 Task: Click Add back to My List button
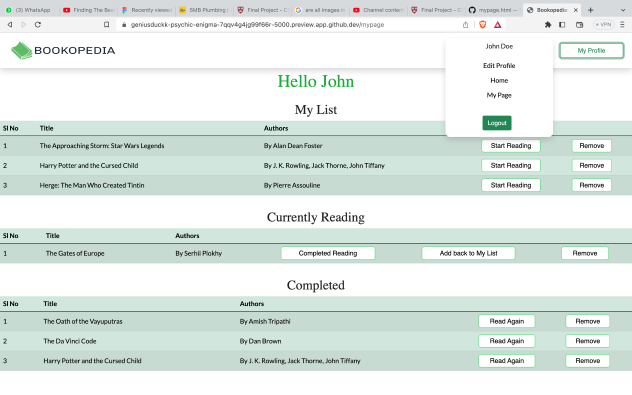coord(468,253)
